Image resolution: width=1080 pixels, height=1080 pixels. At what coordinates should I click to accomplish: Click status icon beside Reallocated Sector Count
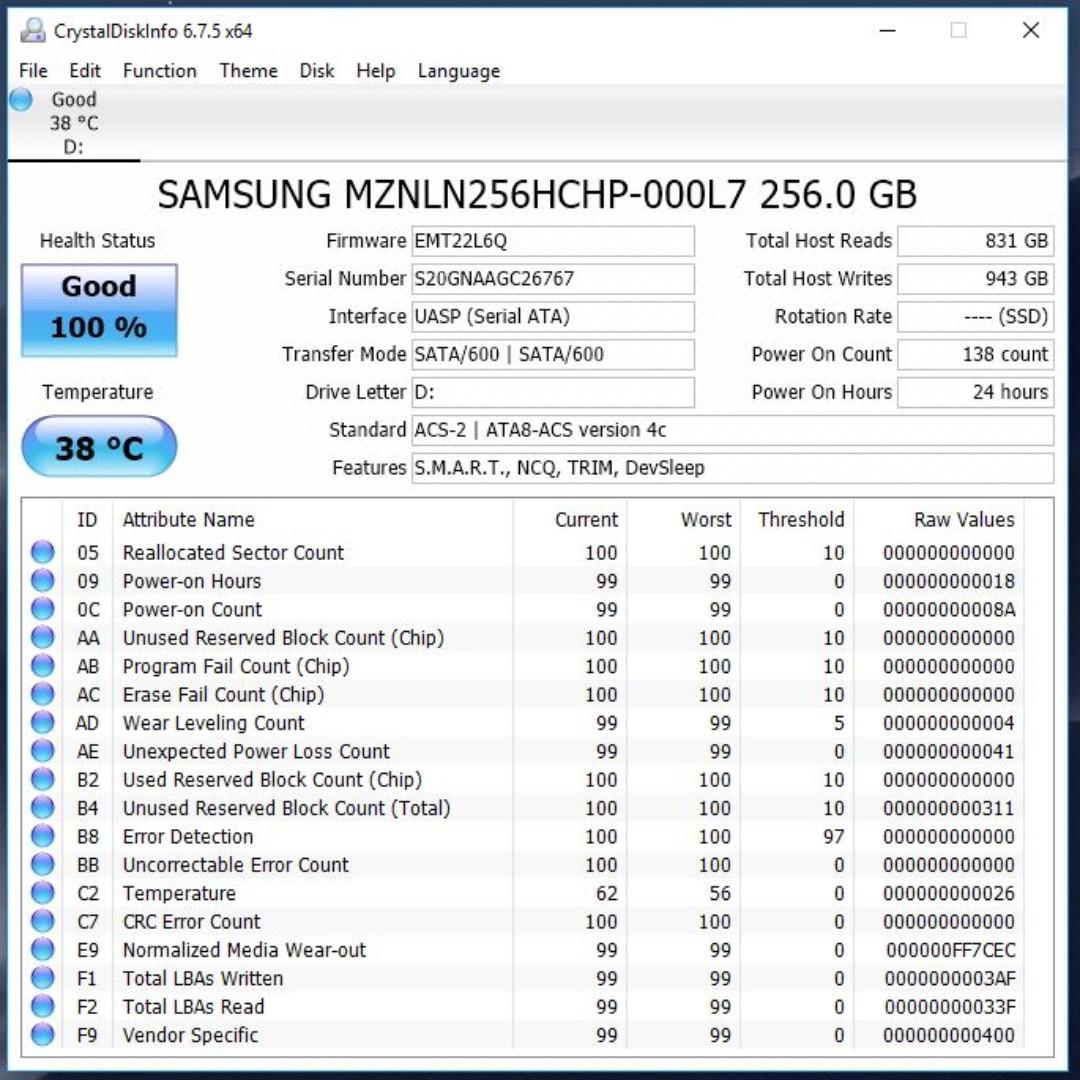42,552
